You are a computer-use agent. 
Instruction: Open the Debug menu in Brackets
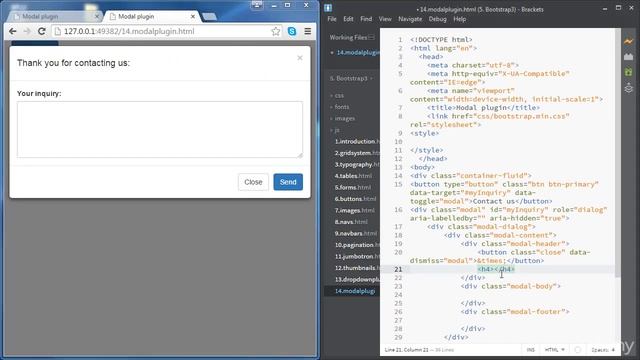click(438, 19)
